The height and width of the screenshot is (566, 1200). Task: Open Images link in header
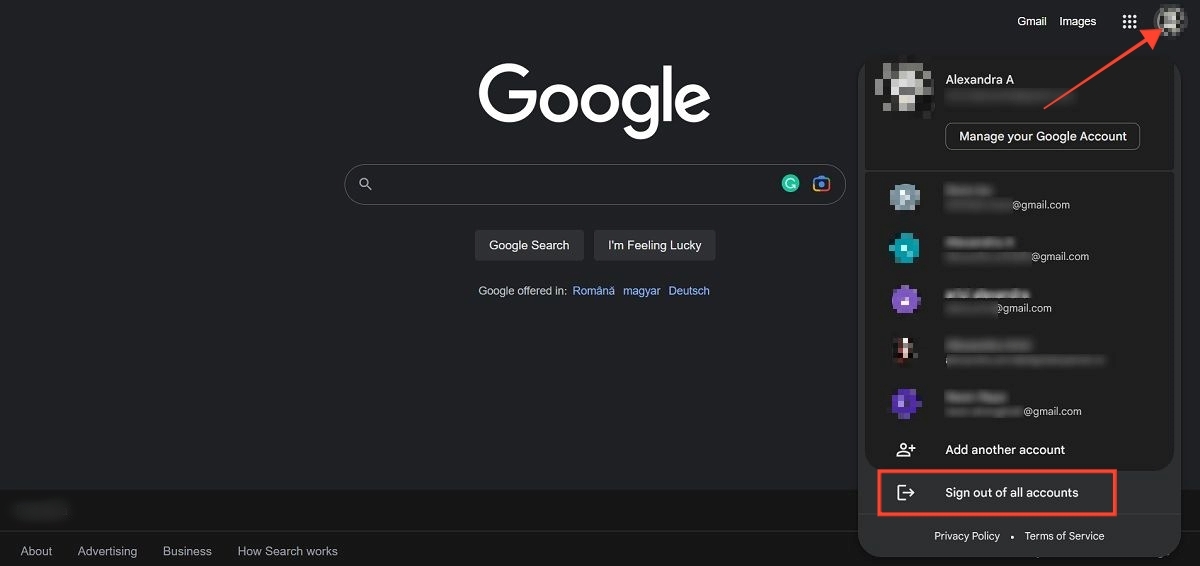click(1078, 21)
